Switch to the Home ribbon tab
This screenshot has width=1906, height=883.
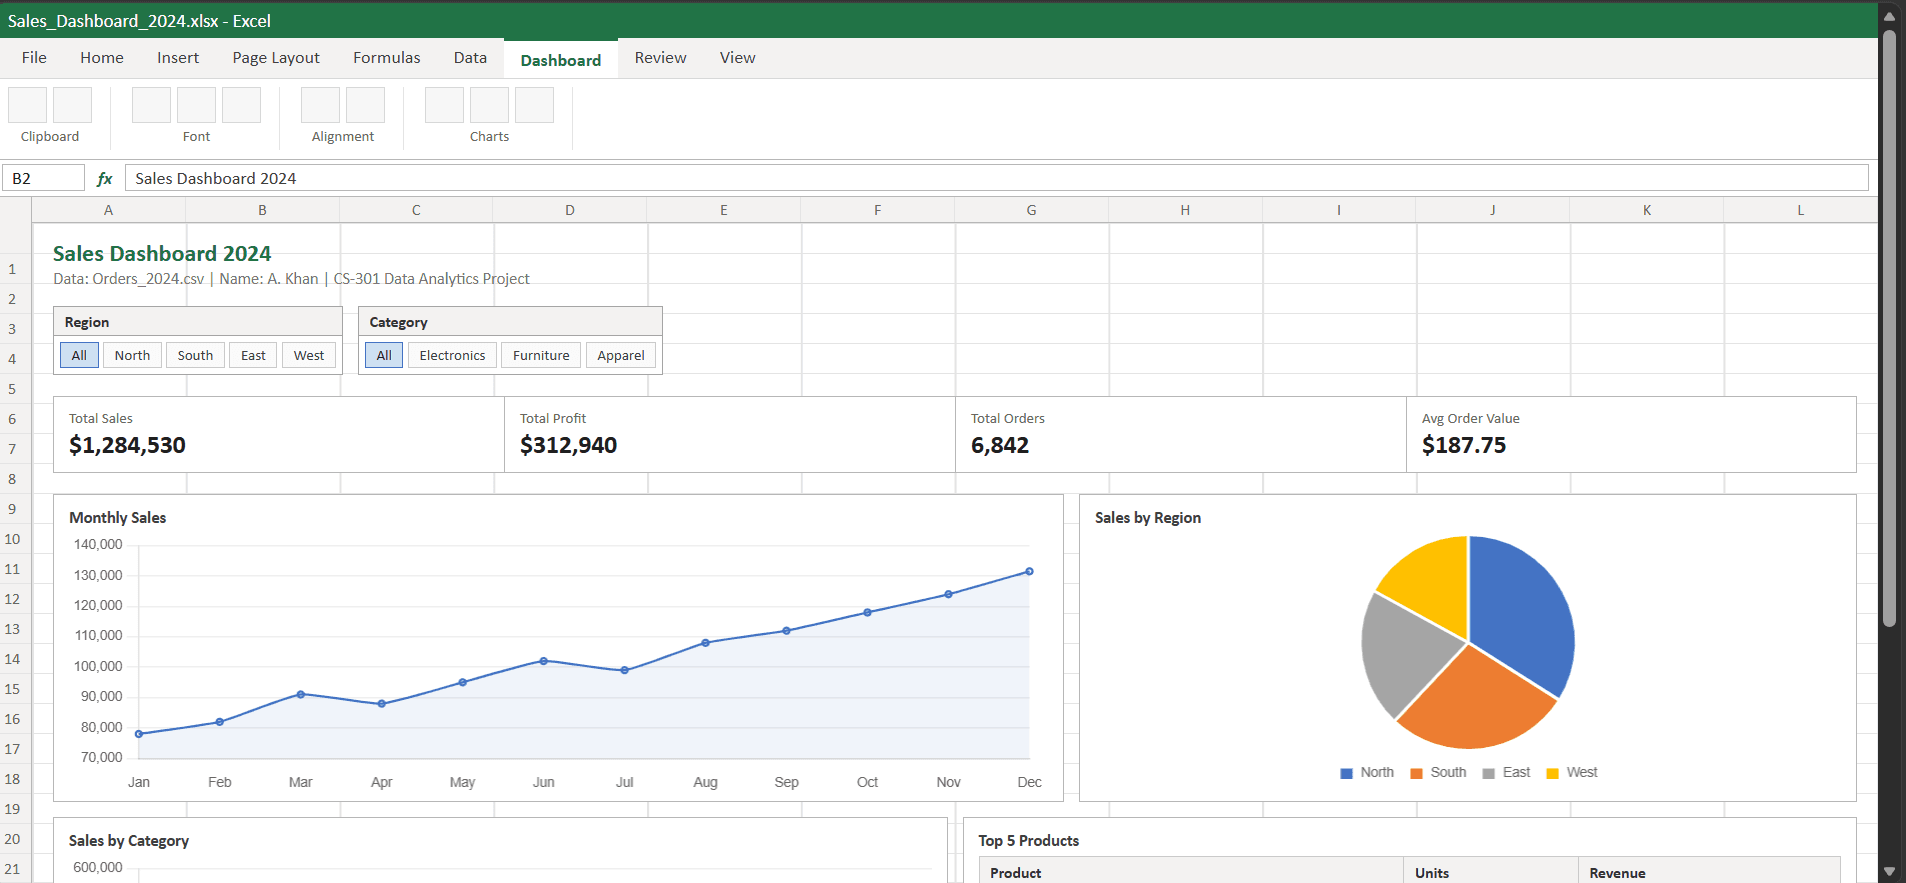(102, 58)
